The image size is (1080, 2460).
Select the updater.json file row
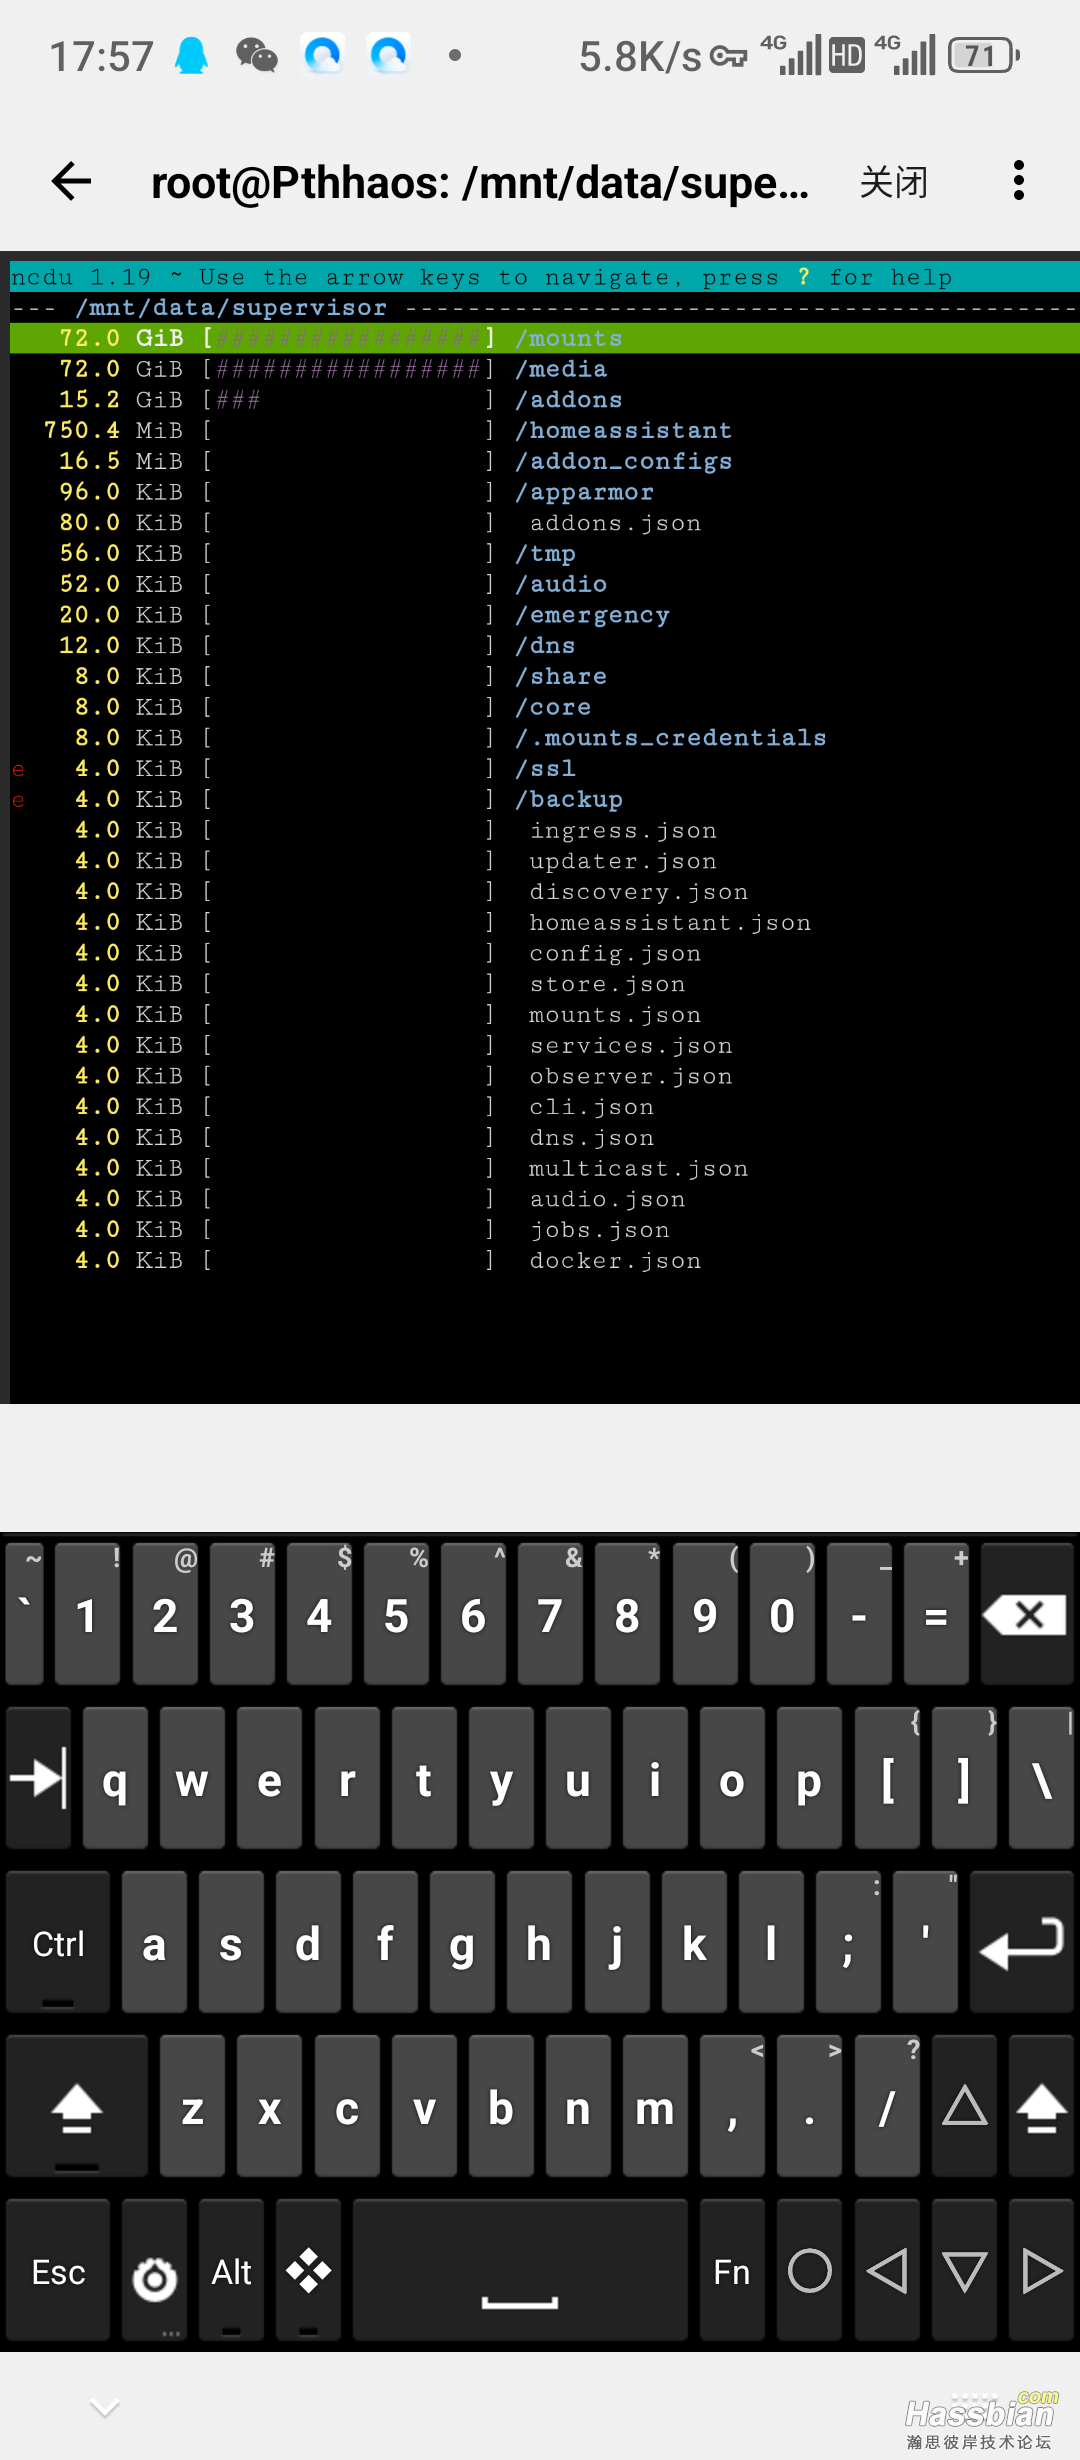click(545, 861)
